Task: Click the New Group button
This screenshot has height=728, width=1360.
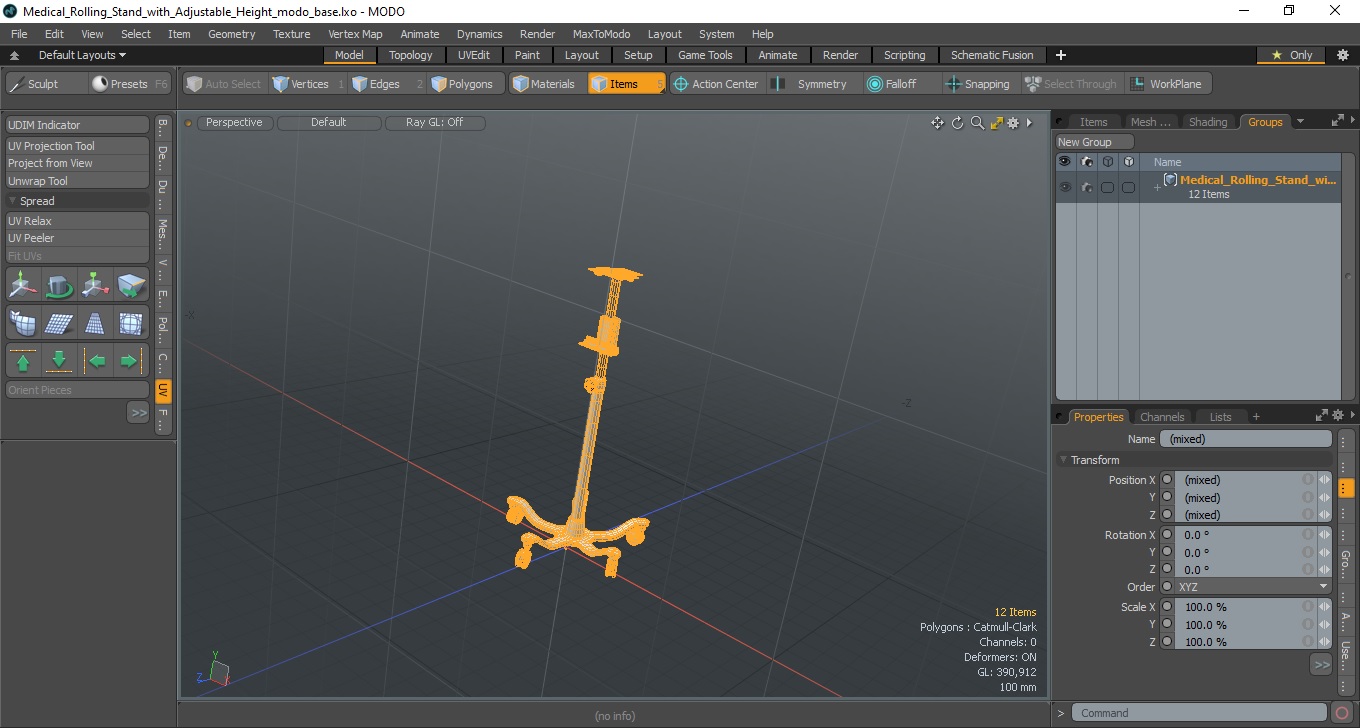Action: point(1095,142)
